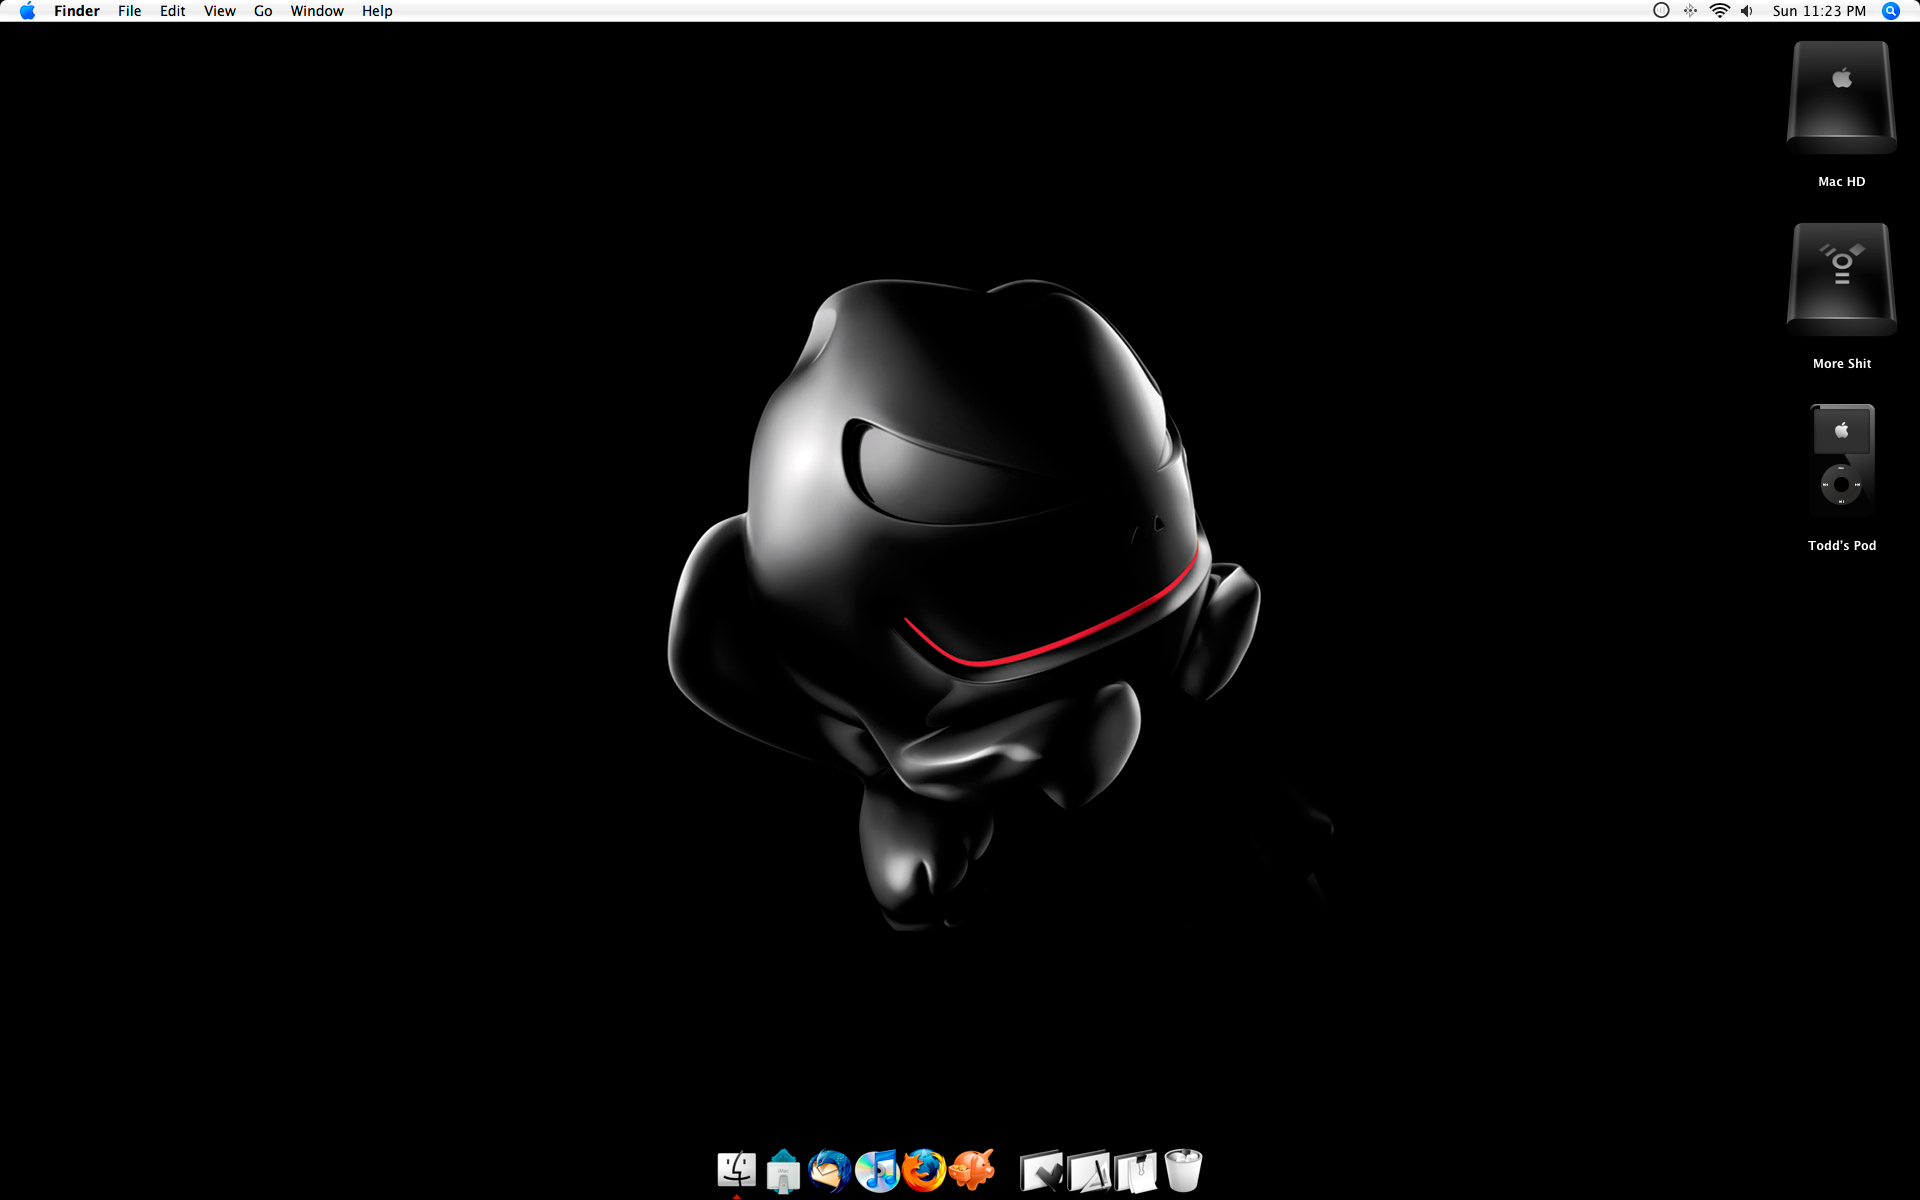The width and height of the screenshot is (1920, 1200).
Task: Open the documents clip folder in Dock
Action: pyautogui.click(x=1136, y=1171)
